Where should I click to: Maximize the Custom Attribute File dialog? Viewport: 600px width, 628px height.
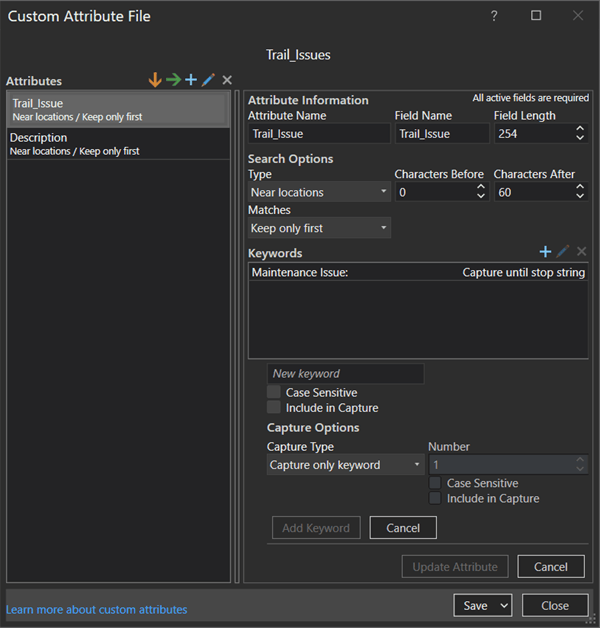[x=536, y=15]
